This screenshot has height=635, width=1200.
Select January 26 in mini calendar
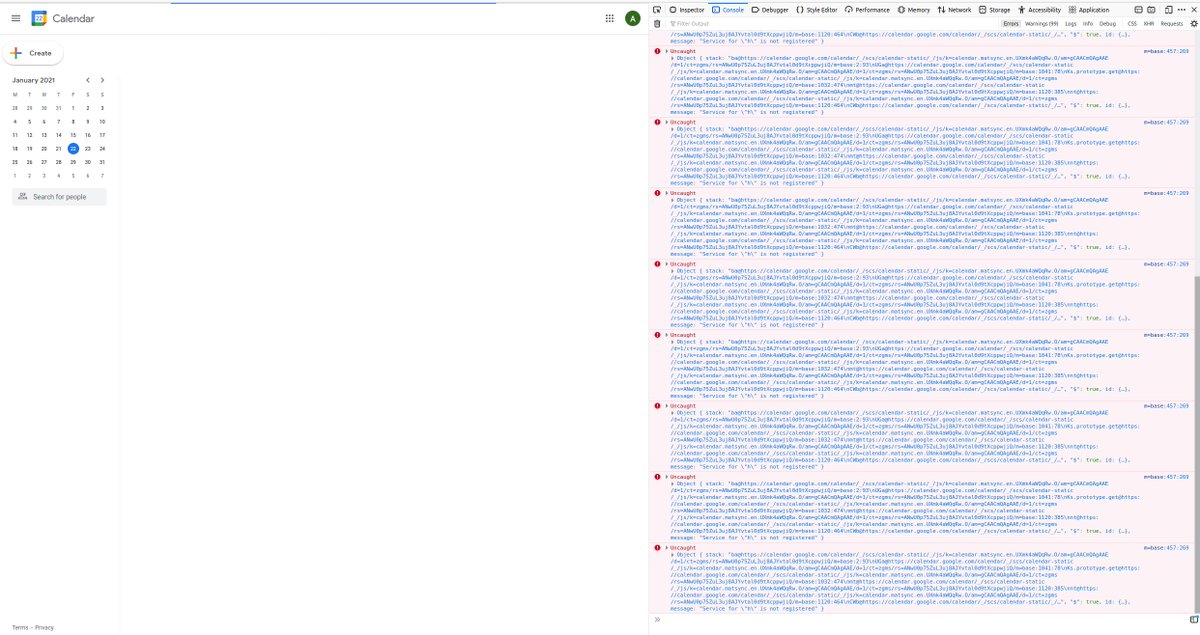[29, 162]
